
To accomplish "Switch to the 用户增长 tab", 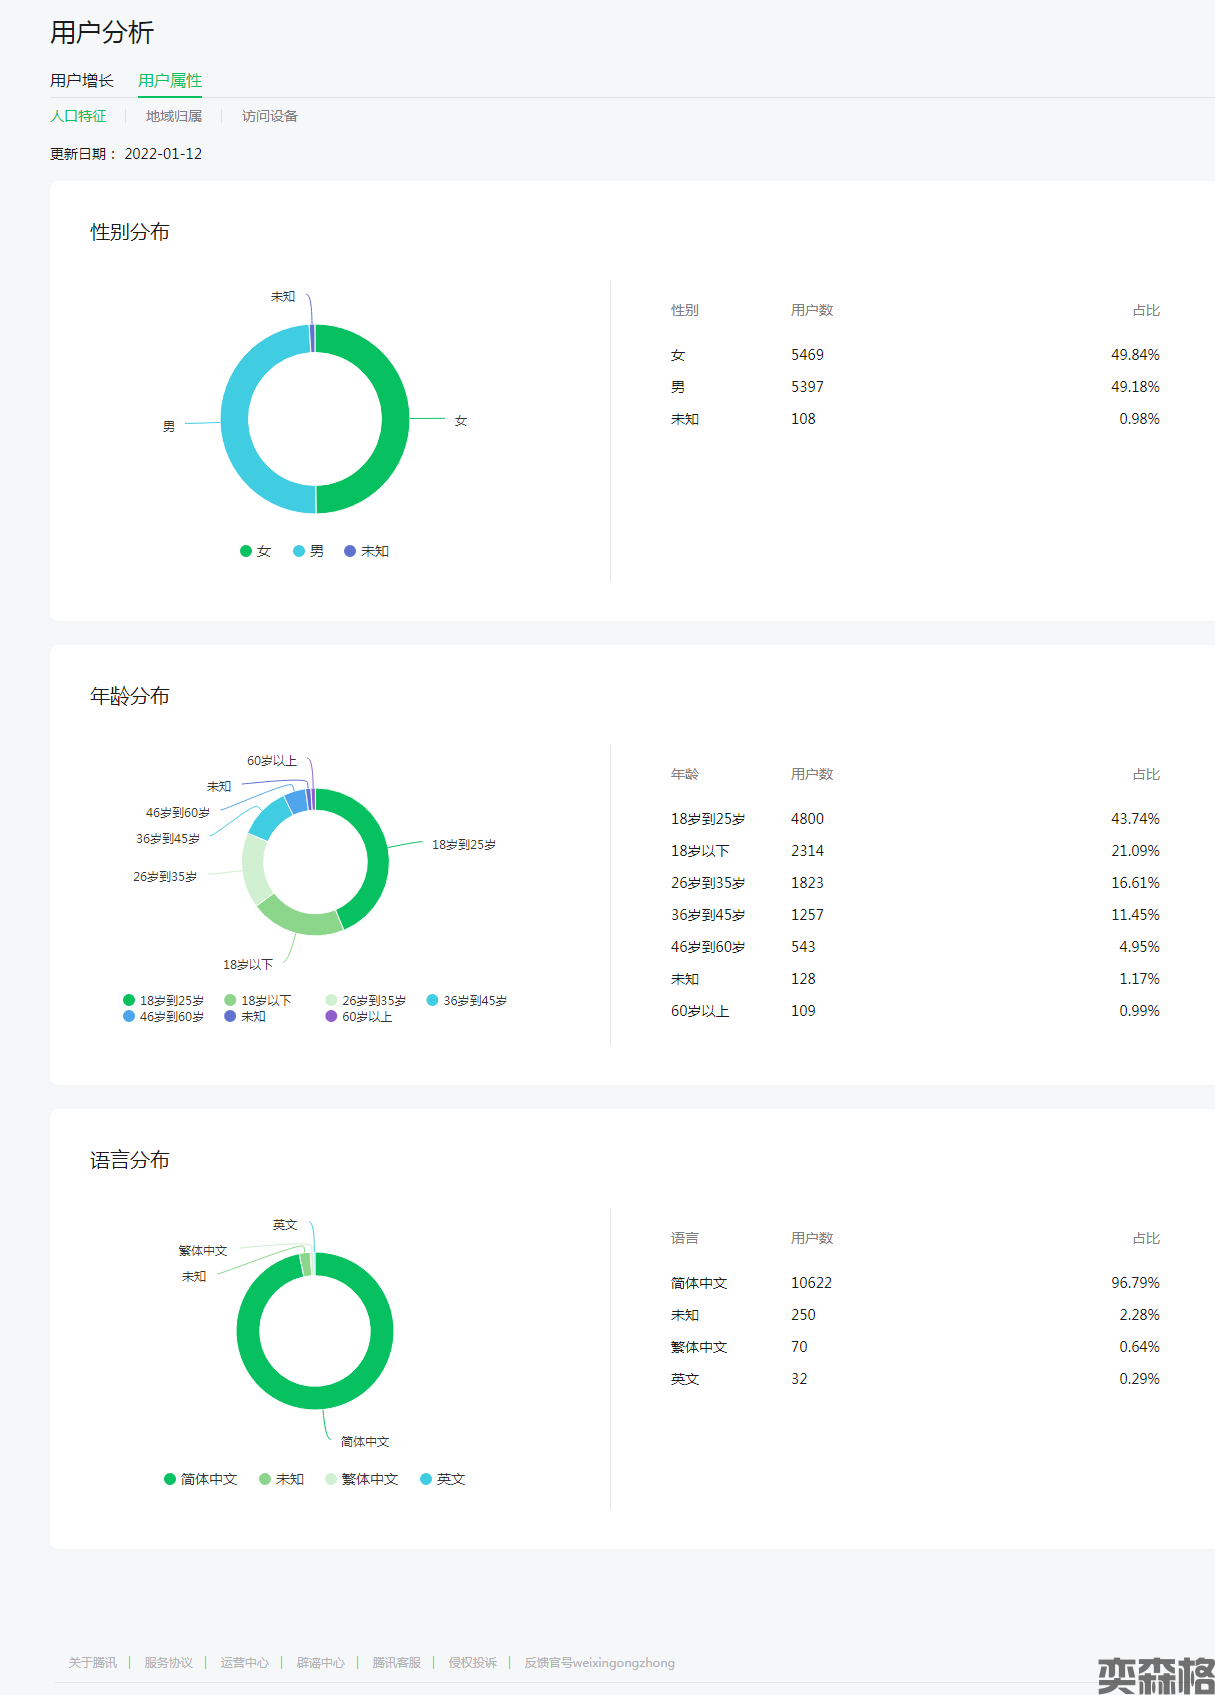I will pos(82,80).
